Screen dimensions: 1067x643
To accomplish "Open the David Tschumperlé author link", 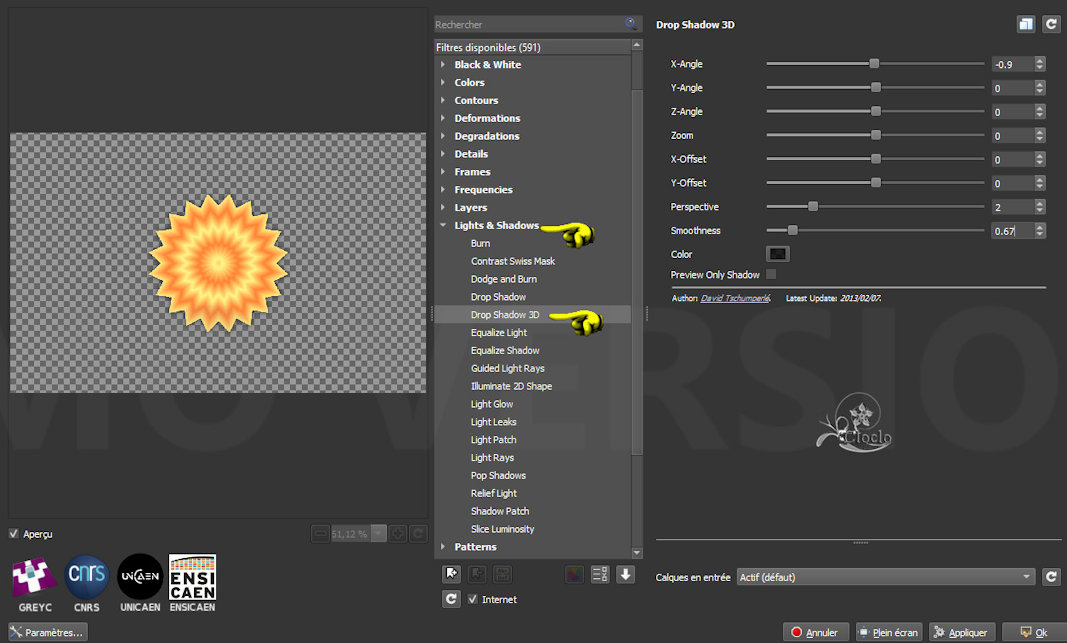I will [735, 298].
